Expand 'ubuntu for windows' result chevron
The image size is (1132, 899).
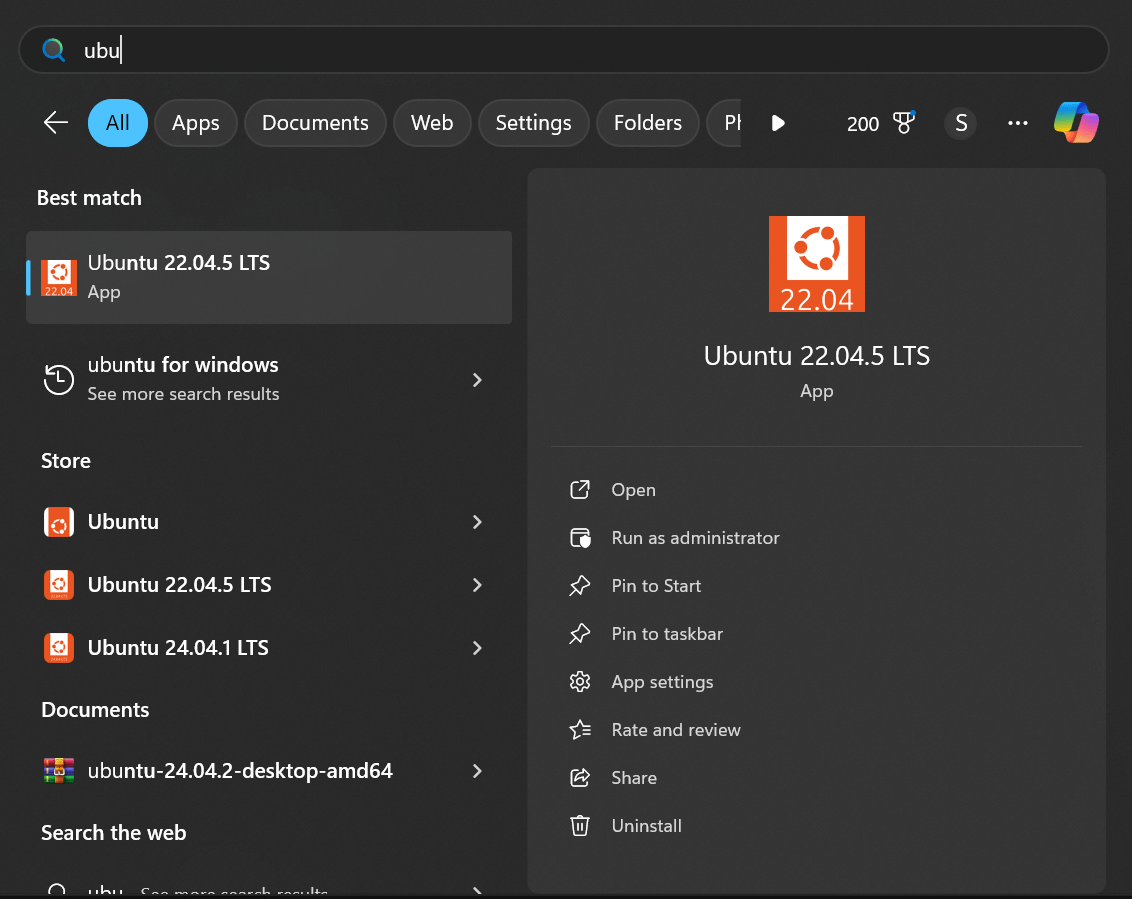(476, 380)
